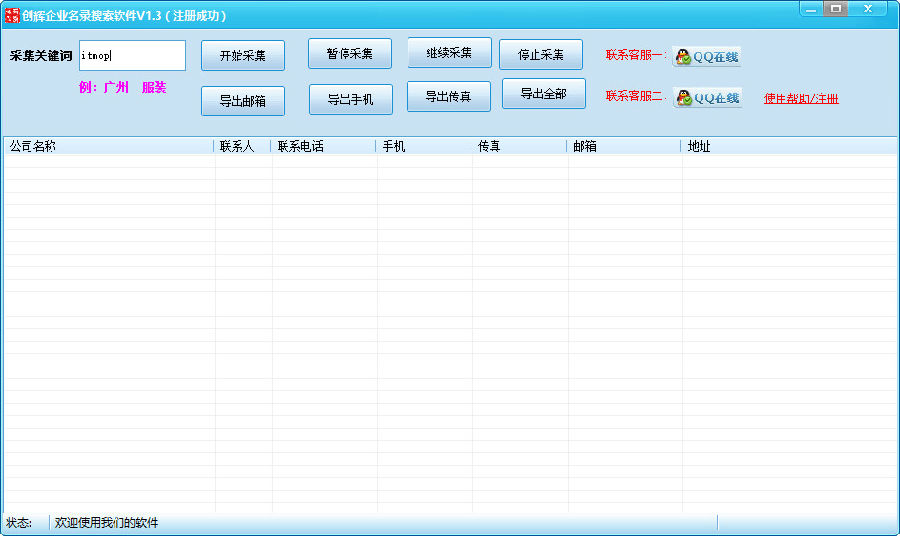Sort by 公司名称 column header

coord(108,146)
